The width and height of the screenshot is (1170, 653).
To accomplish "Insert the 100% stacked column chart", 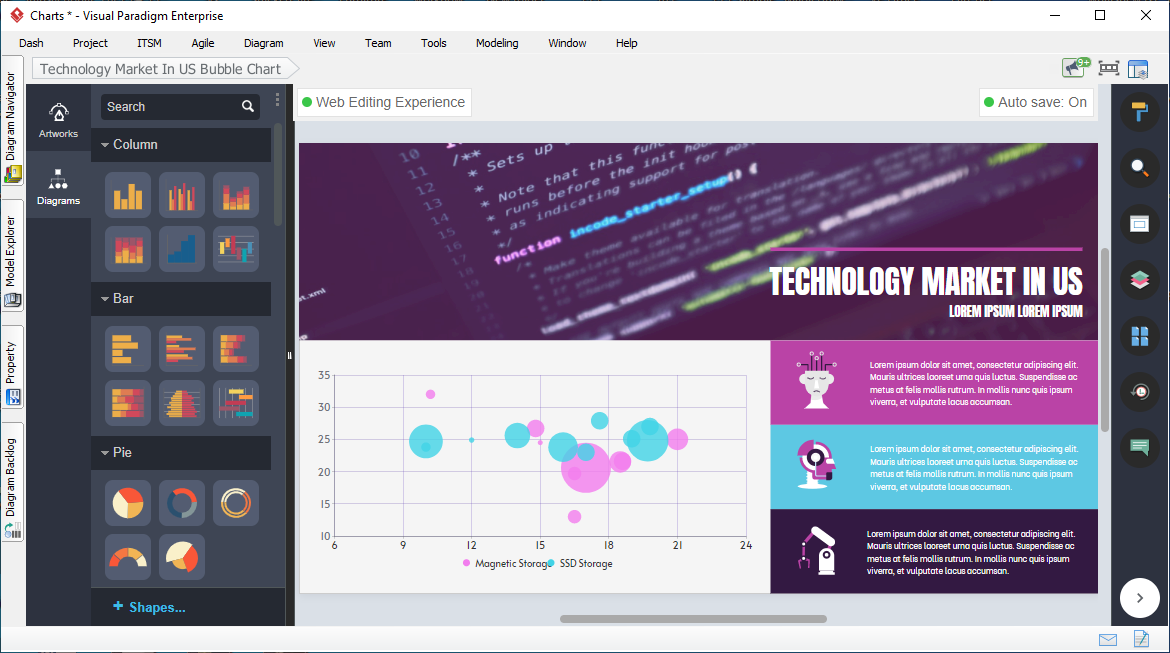I will point(128,249).
